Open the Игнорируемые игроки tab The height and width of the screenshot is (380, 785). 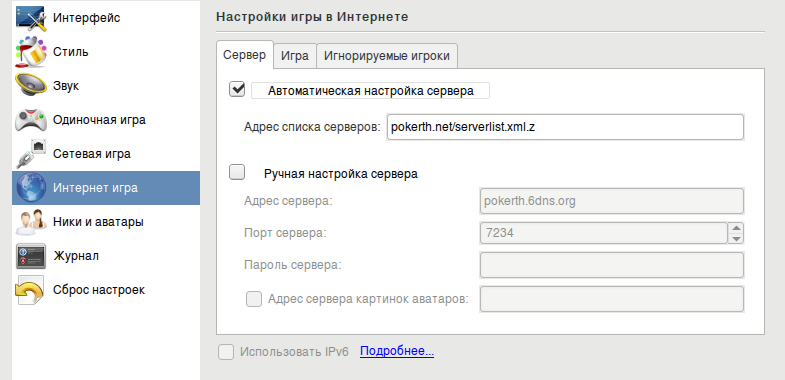coord(387,56)
